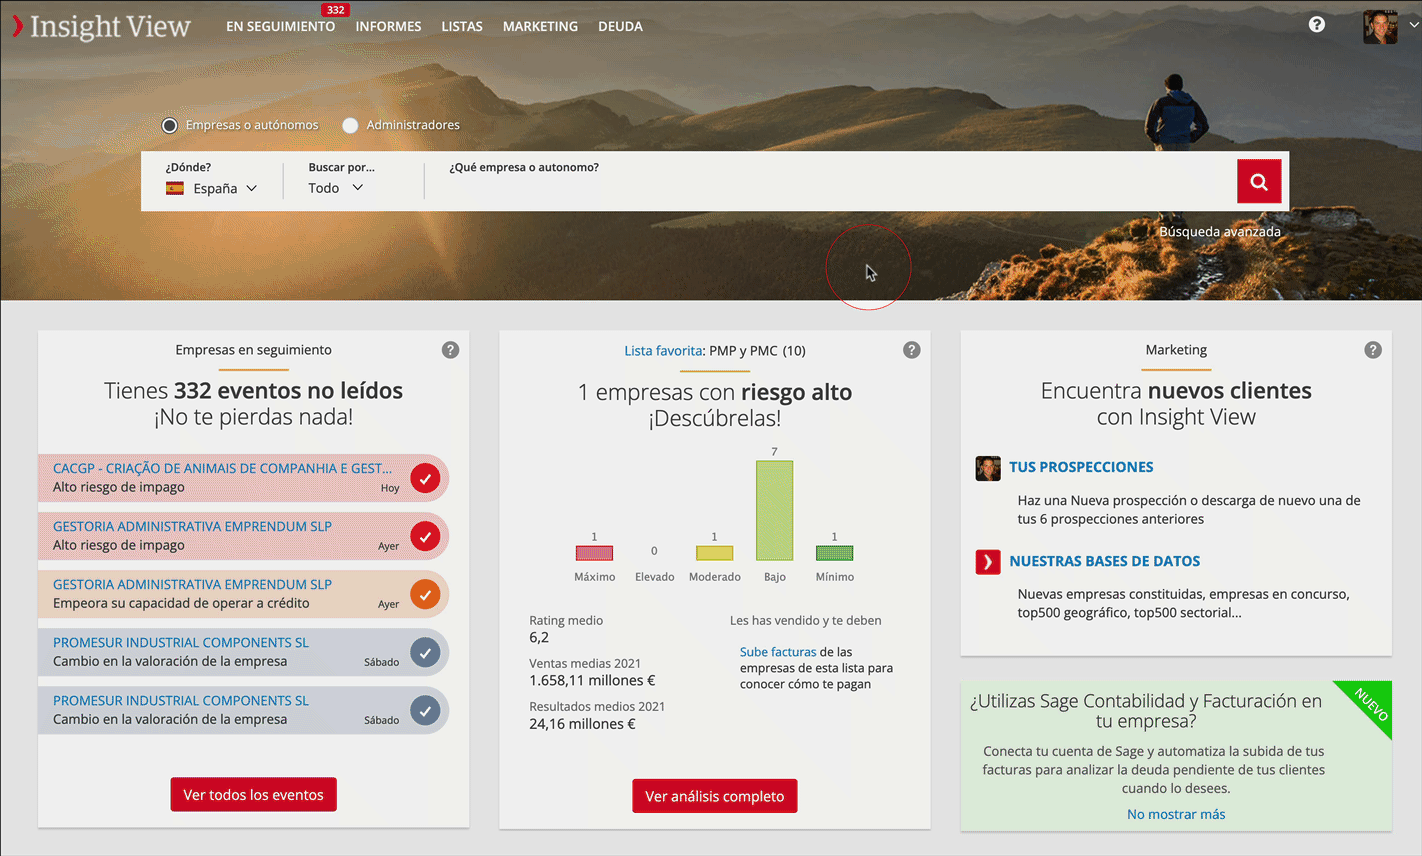The height and width of the screenshot is (856, 1422).
Task: Go to Marketing in top navigation
Action: (x=540, y=26)
